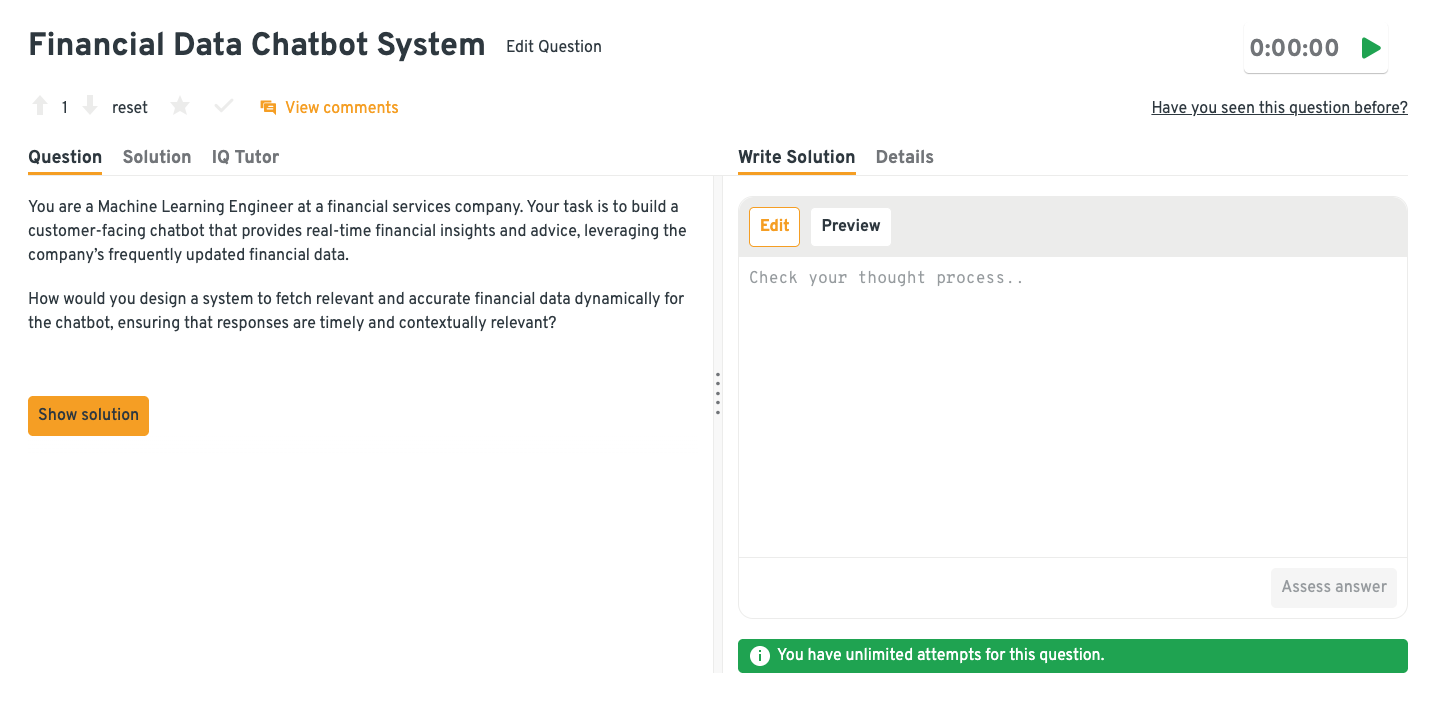Open the IQ Tutor tab
This screenshot has height=714, width=1437.
click(245, 157)
